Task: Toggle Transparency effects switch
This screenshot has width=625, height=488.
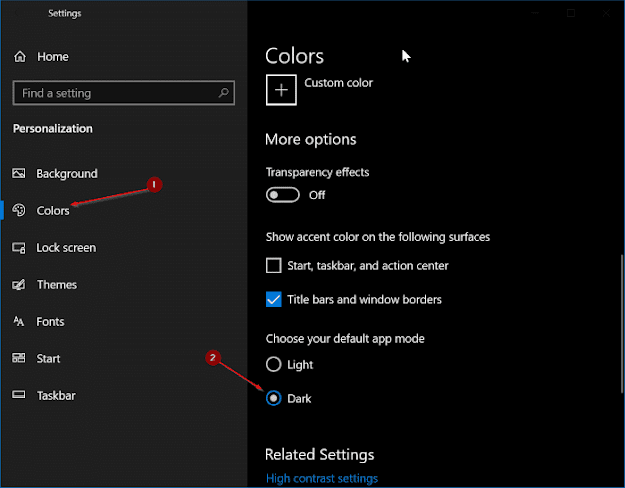Action: click(x=283, y=195)
